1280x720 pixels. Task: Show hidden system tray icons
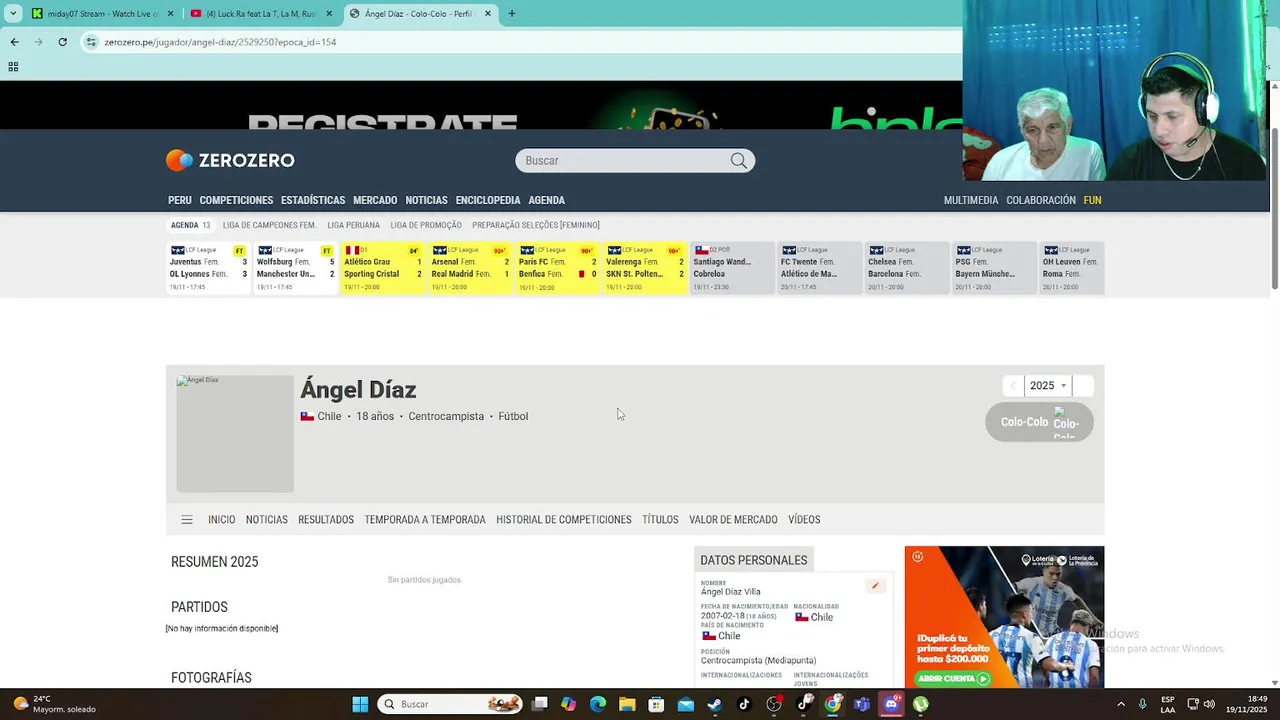(x=1120, y=704)
